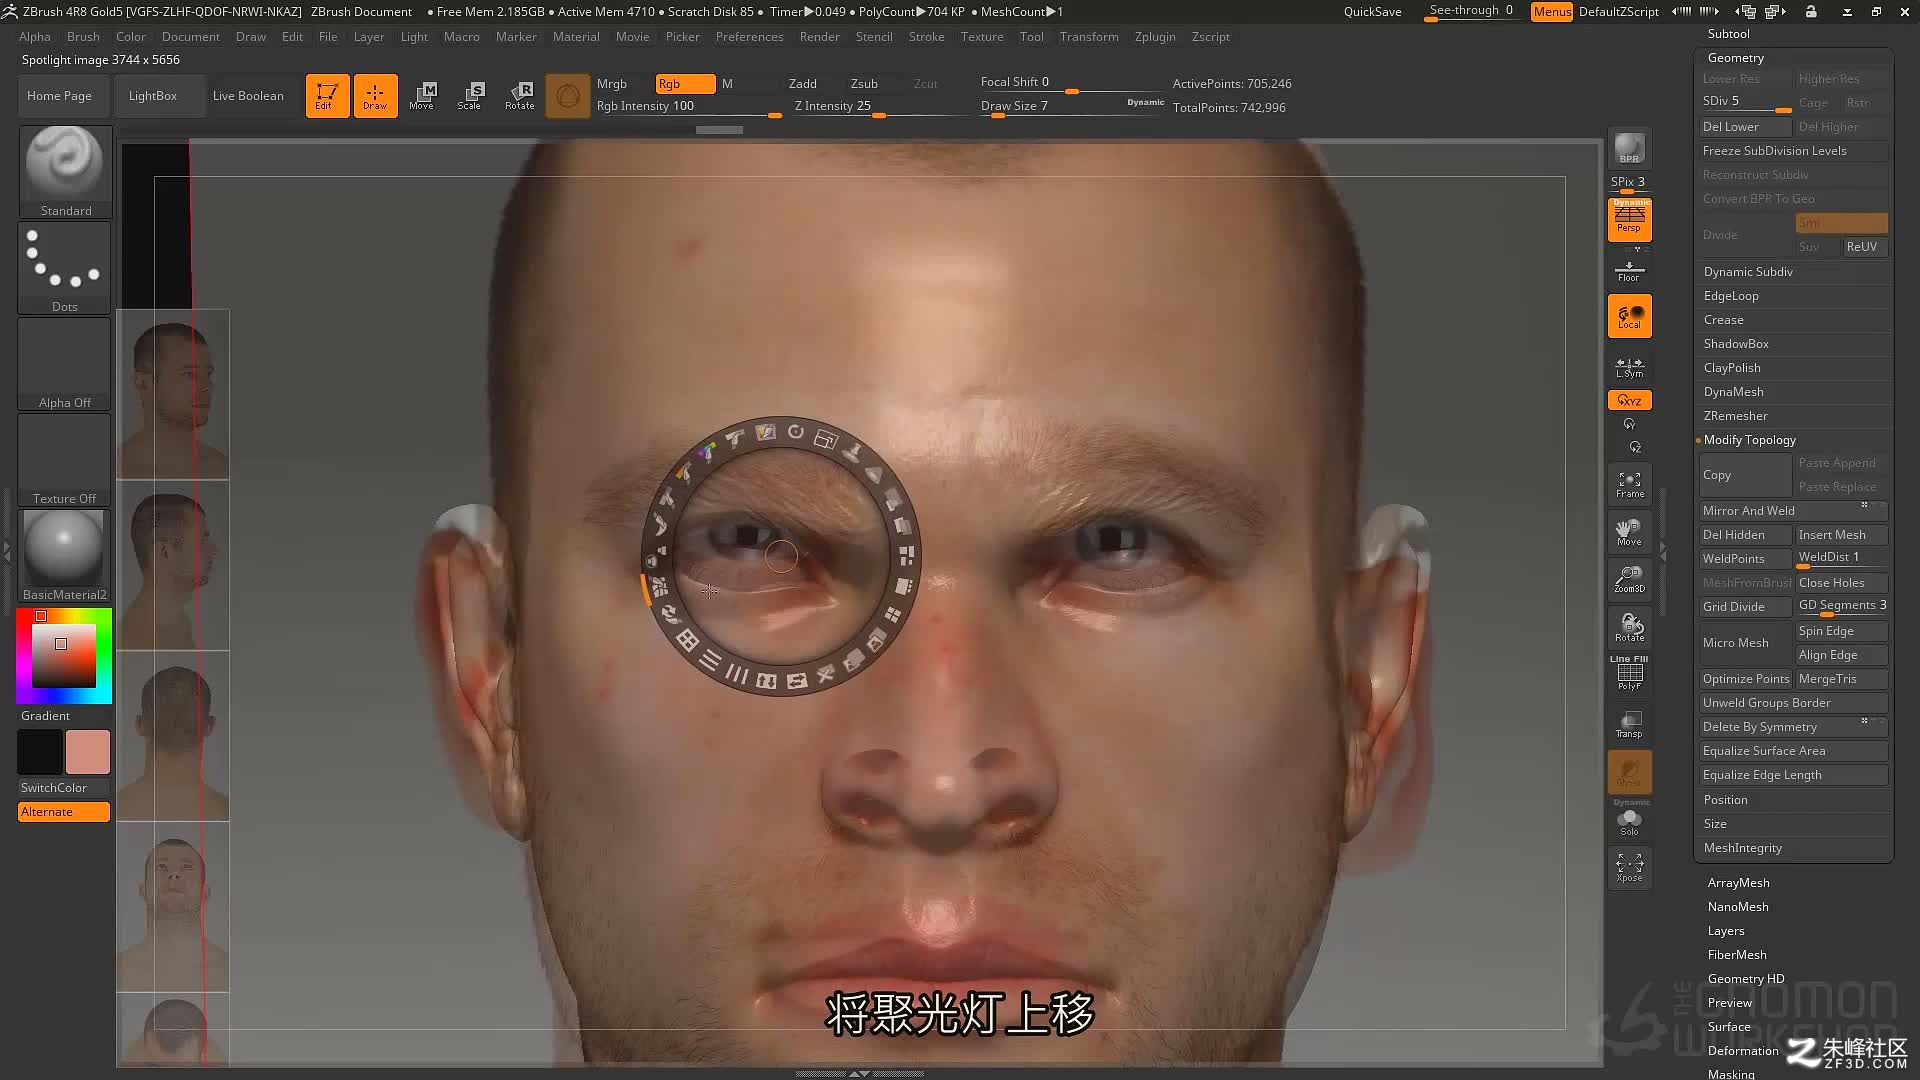This screenshot has width=1920, height=1080.
Task: Open the Stroke menu
Action: 926,37
